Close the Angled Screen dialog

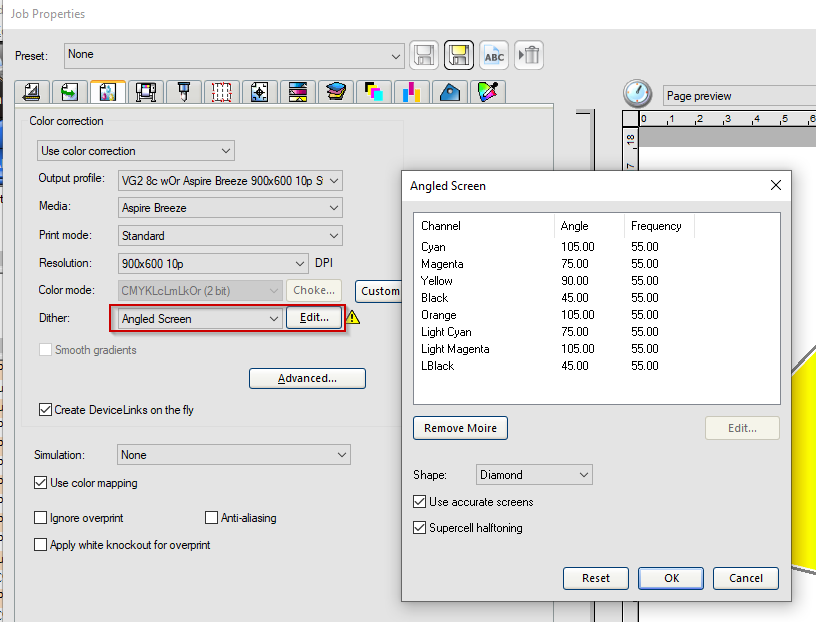pos(775,185)
